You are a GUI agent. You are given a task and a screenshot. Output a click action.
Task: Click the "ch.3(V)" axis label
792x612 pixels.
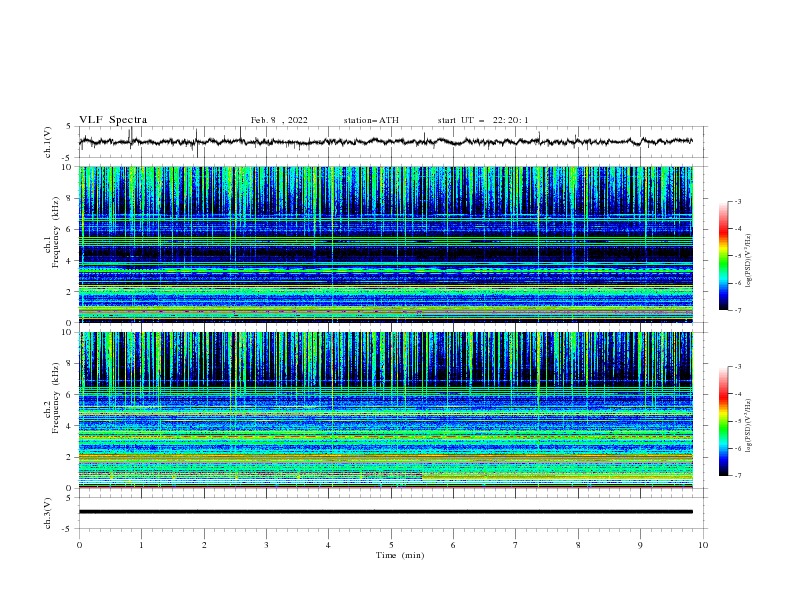point(48,513)
